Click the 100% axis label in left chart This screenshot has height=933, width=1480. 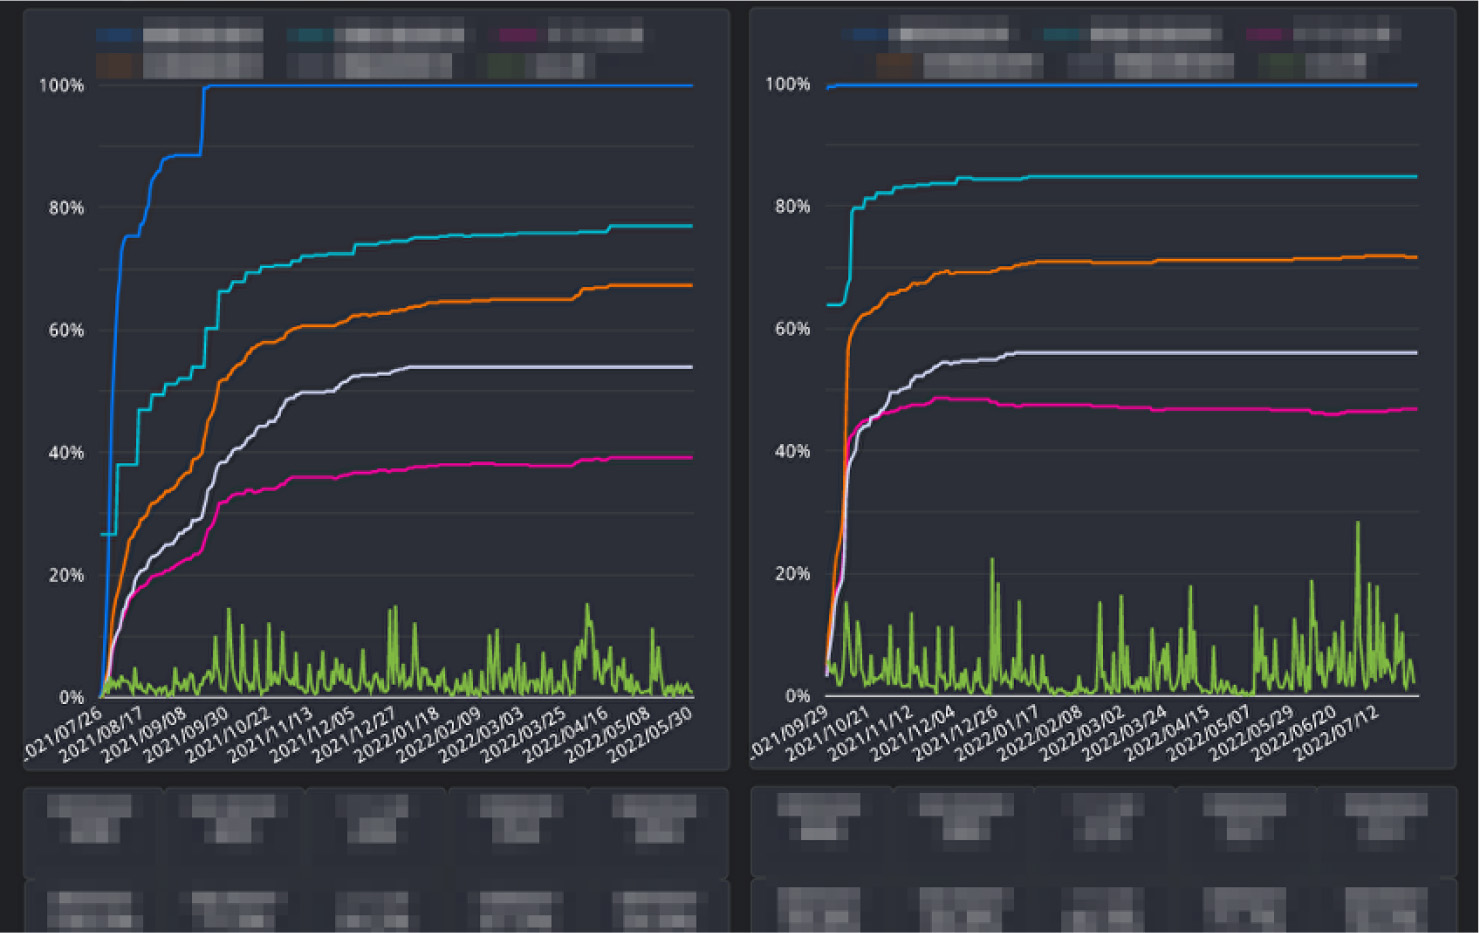pyautogui.click(x=61, y=86)
